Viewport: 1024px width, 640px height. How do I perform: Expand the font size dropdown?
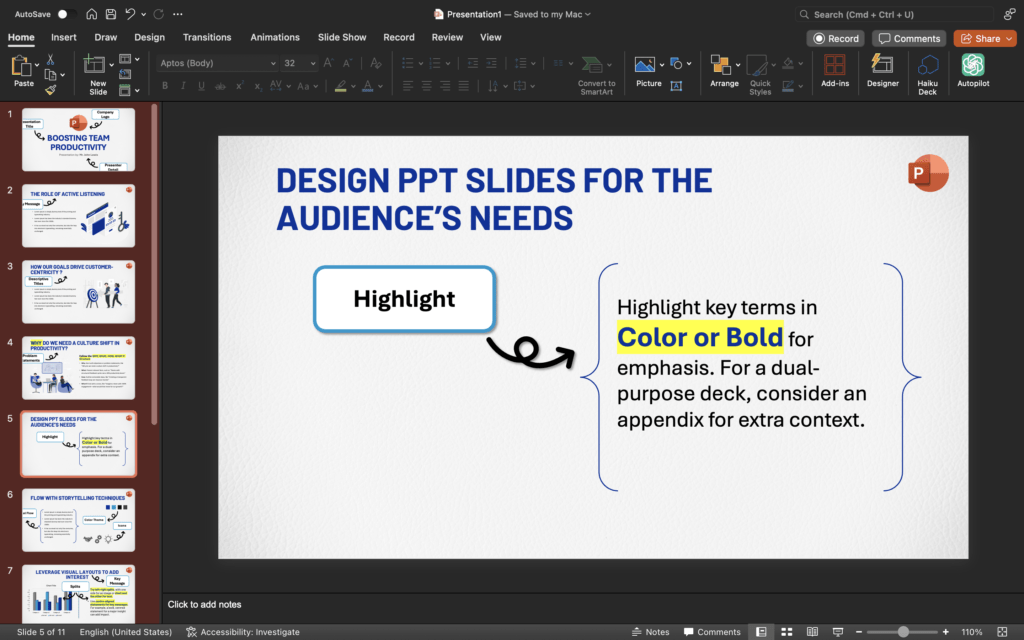313,63
